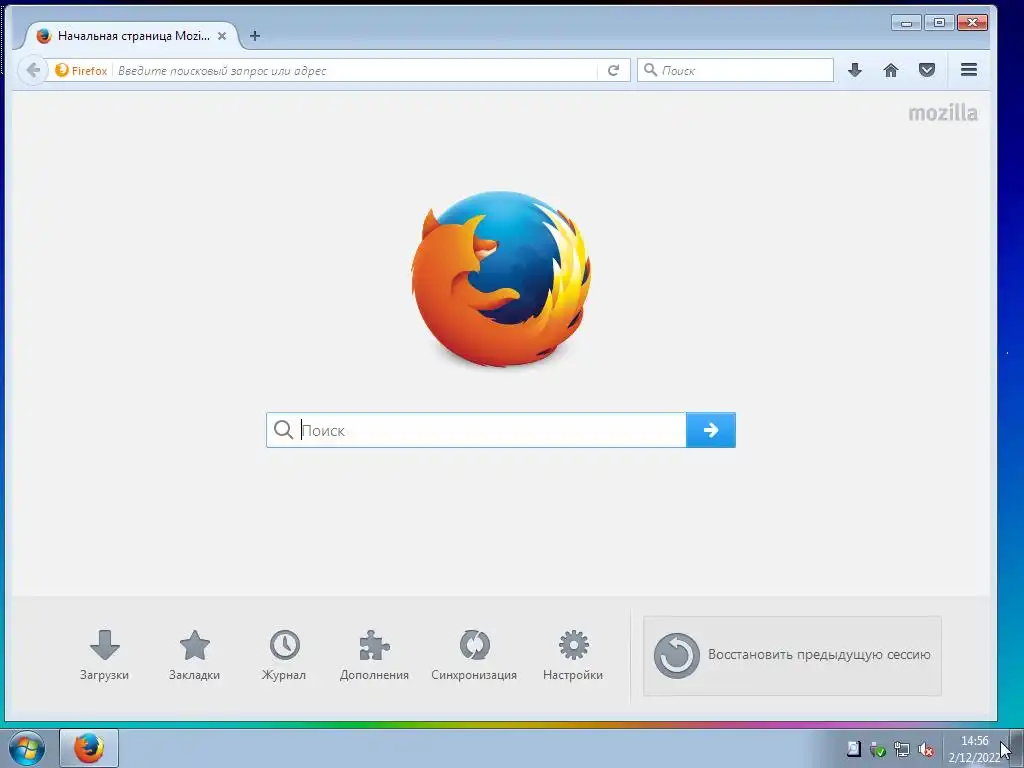Click the taskbar clock showing 14:56
Screen dimensions: 1024x768
pyautogui.click(x=974, y=749)
